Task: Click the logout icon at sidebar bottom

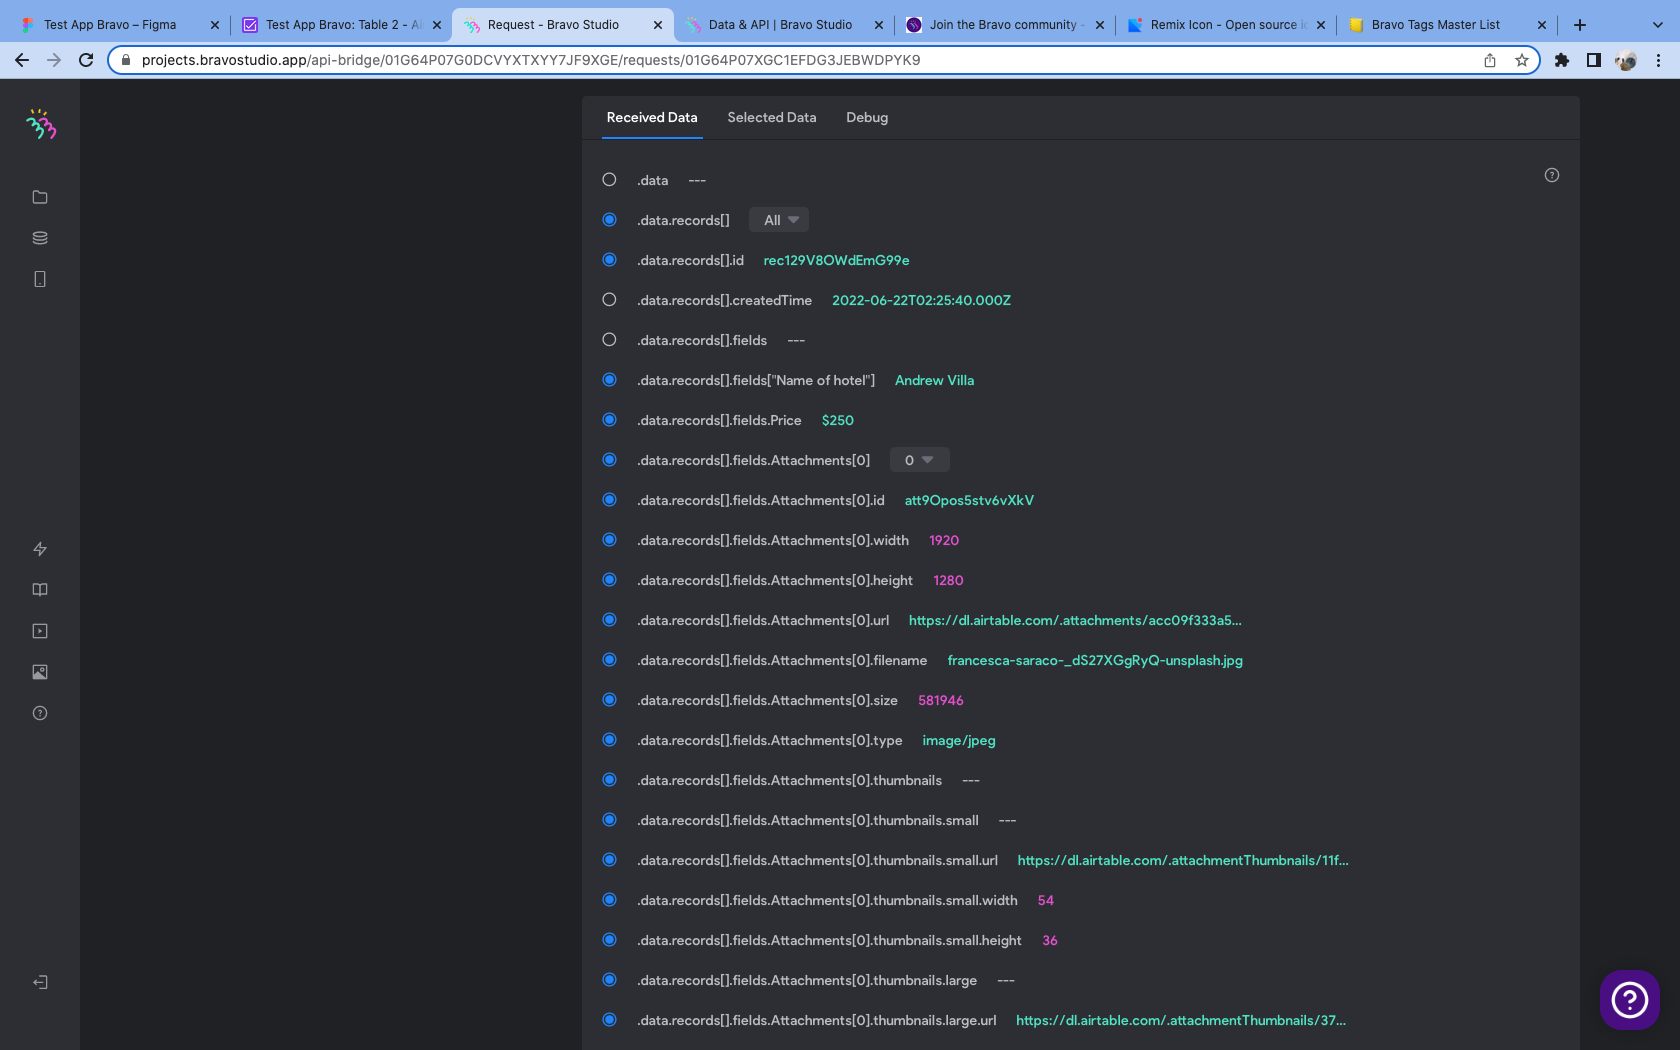Action: [x=40, y=982]
